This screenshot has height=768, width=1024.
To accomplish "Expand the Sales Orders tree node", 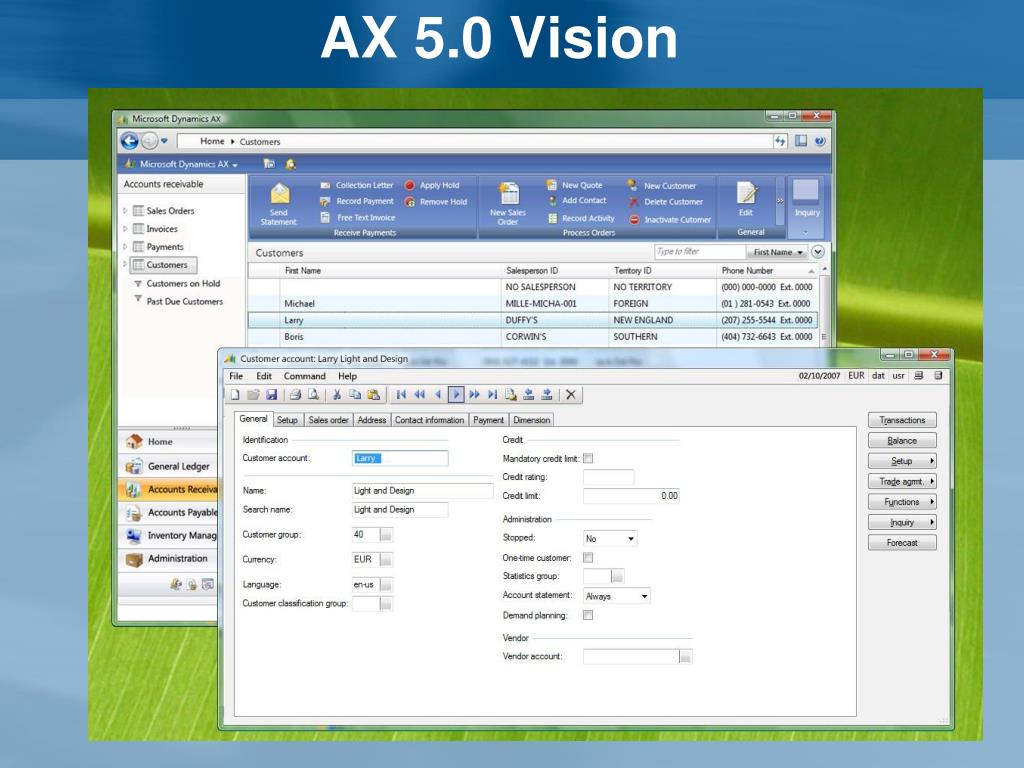I will (125, 211).
